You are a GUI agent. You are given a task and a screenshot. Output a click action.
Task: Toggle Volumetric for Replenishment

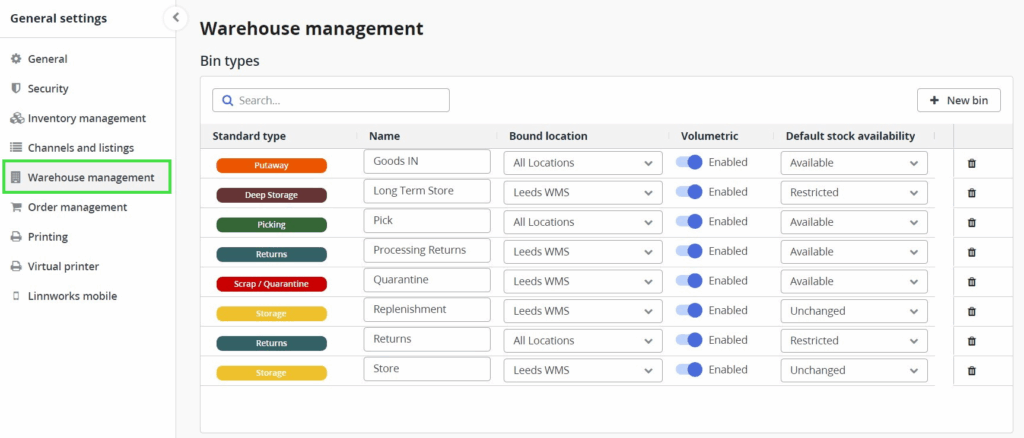(689, 310)
